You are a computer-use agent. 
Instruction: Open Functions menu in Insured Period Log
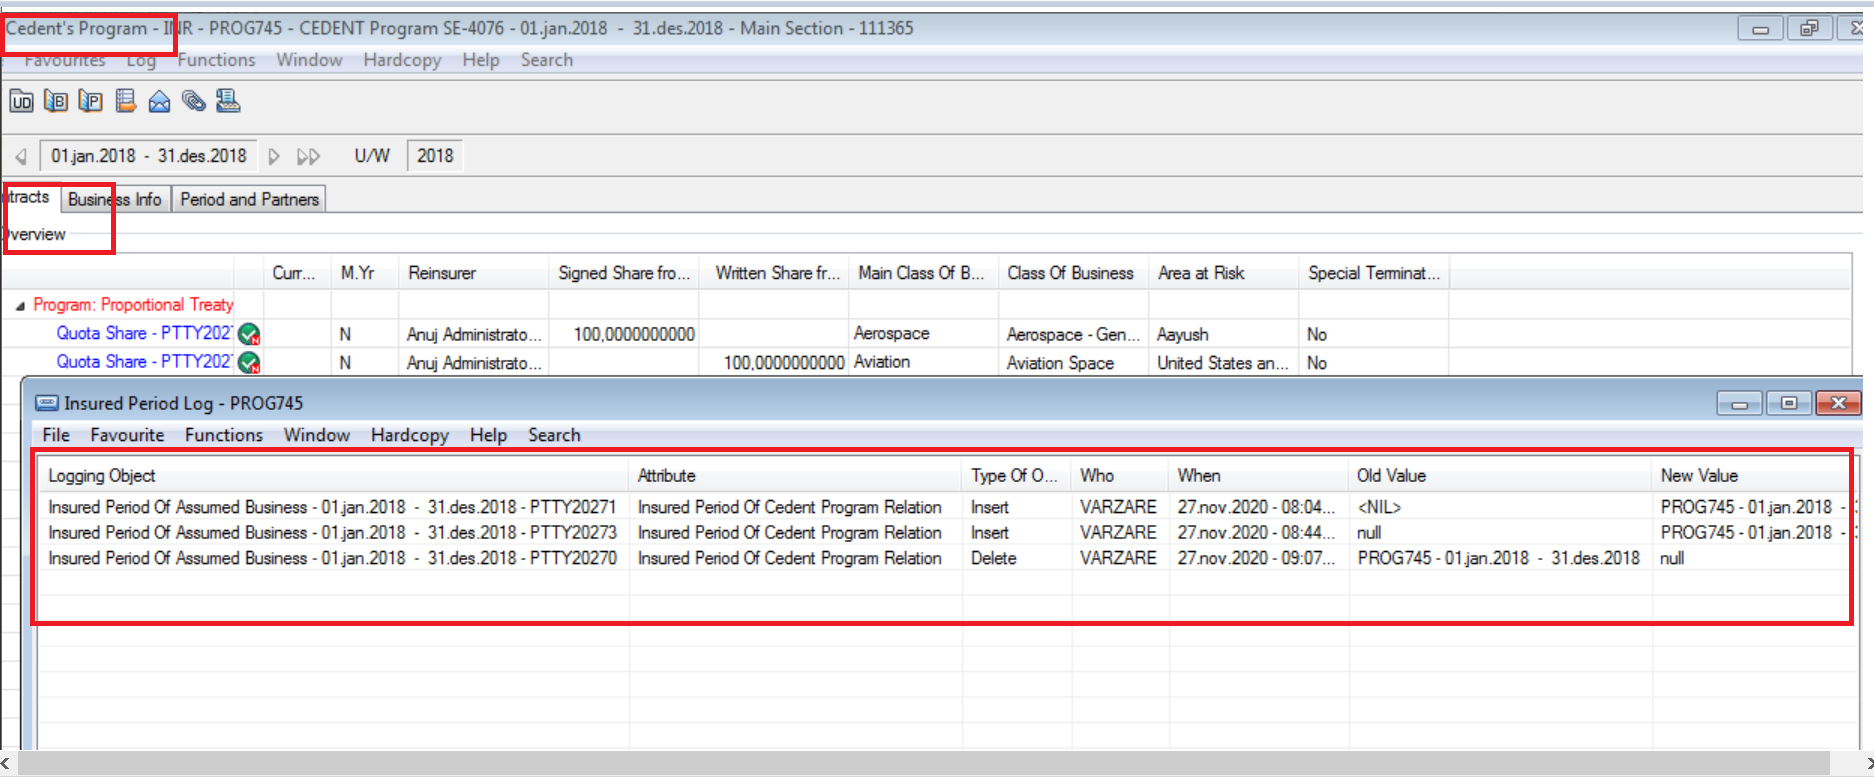point(223,435)
